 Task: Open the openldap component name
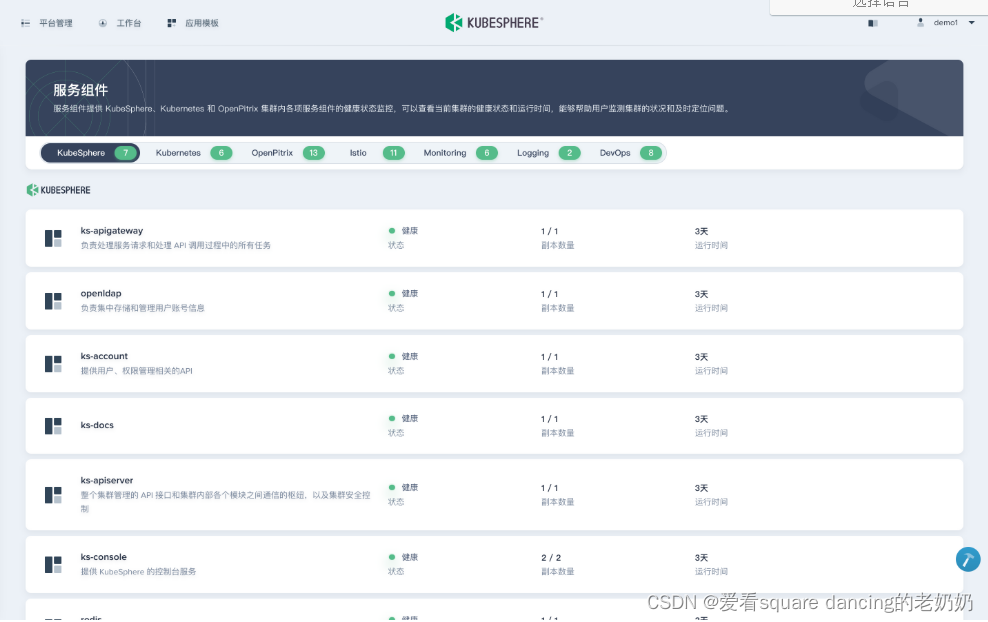pyautogui.click(x=101, y=293)
